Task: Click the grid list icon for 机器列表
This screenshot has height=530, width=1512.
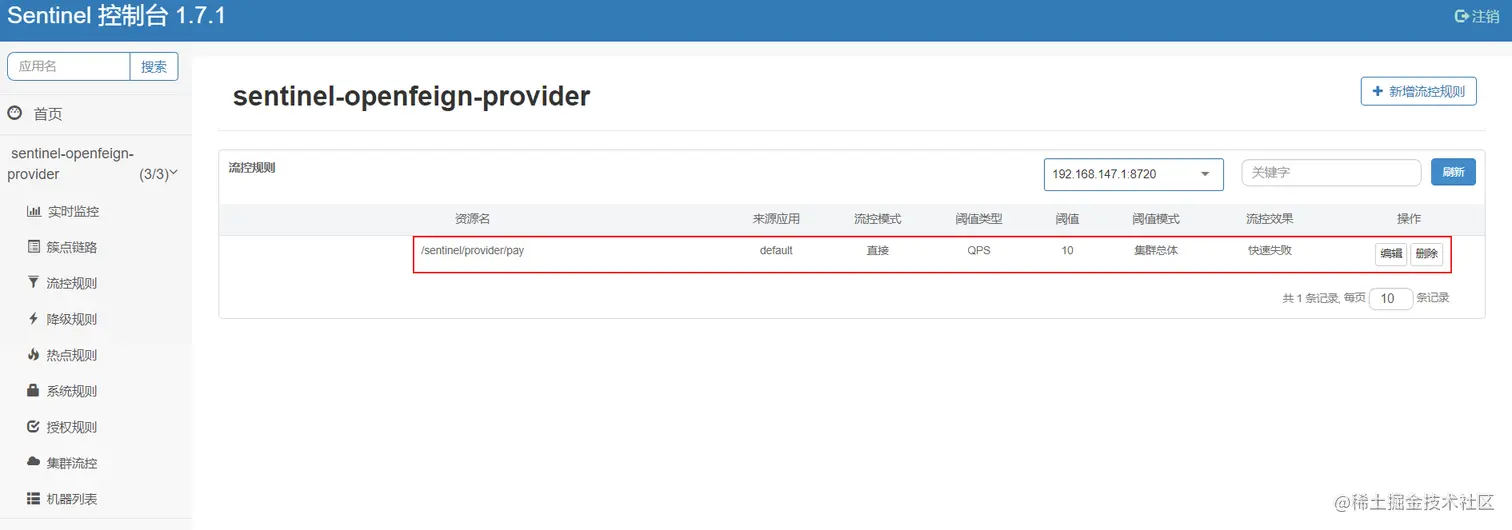Action: (33, 498)
